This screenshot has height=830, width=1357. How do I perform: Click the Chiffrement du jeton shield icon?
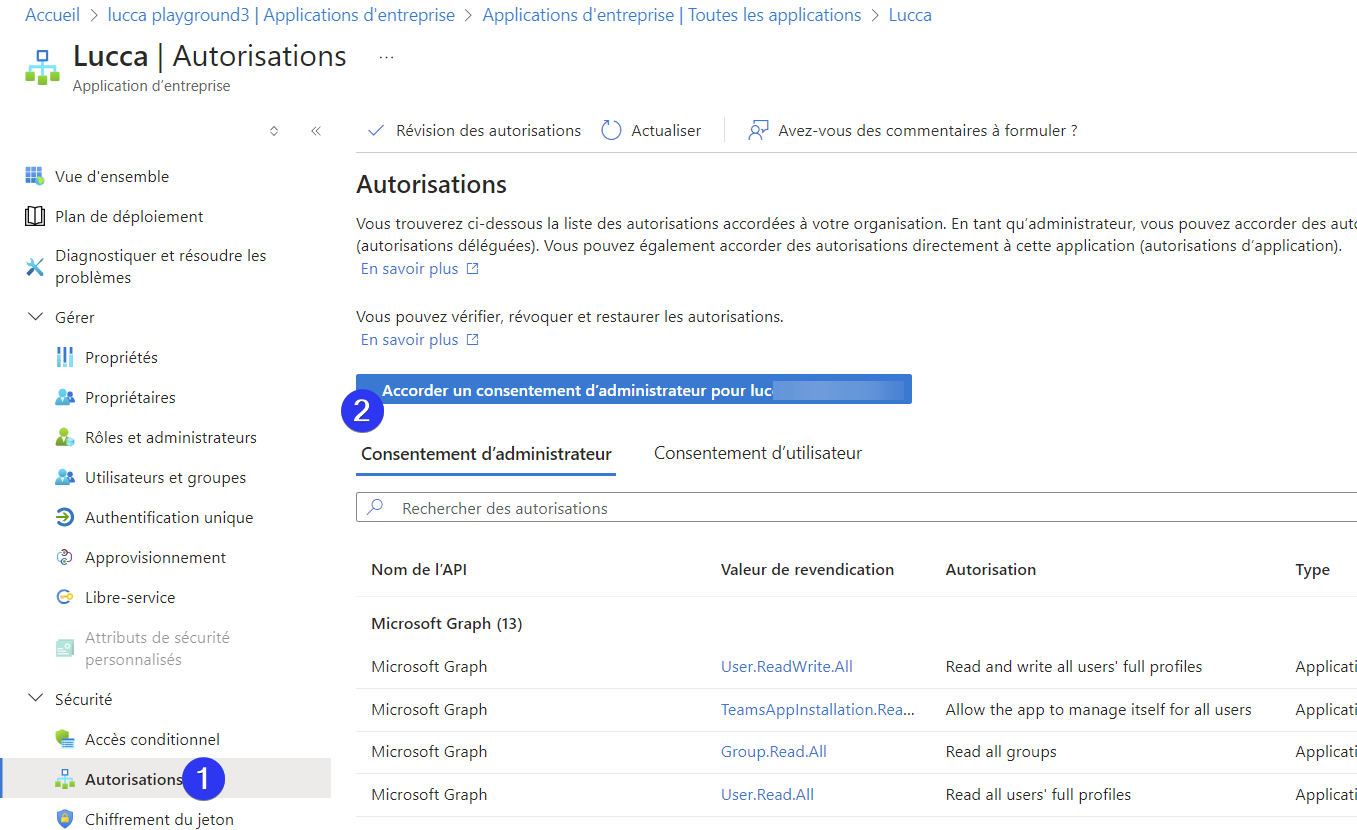pyautogui.click(x=65, y=819)
